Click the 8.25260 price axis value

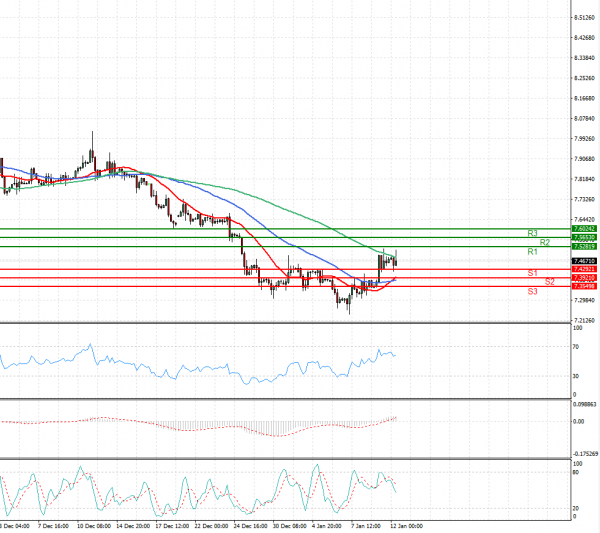tap(585, 78)
